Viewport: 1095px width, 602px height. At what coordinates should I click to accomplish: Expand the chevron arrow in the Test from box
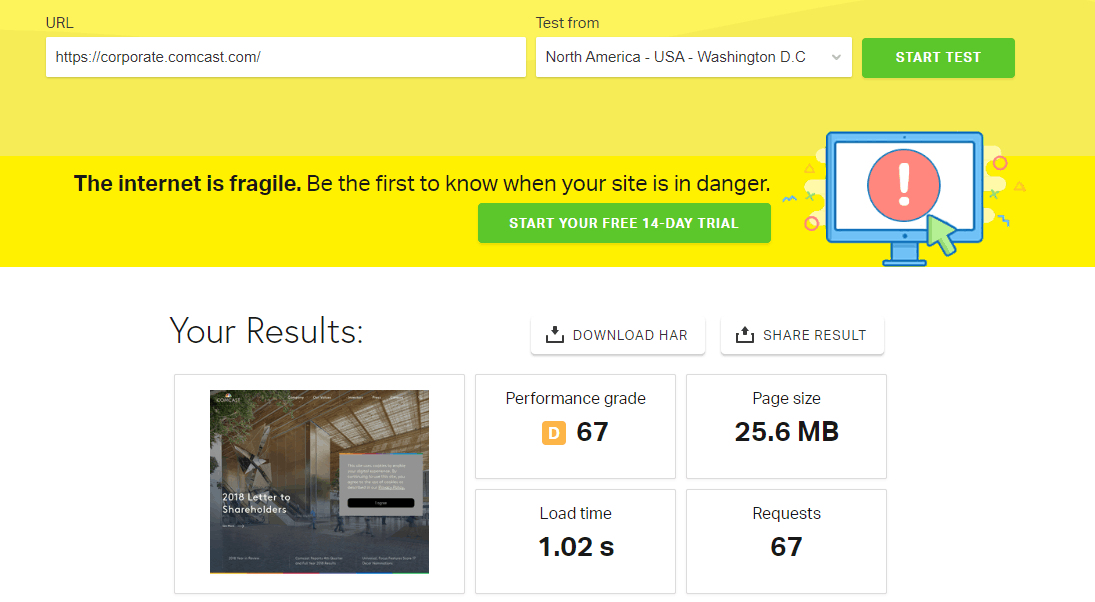tap(836, 57)
